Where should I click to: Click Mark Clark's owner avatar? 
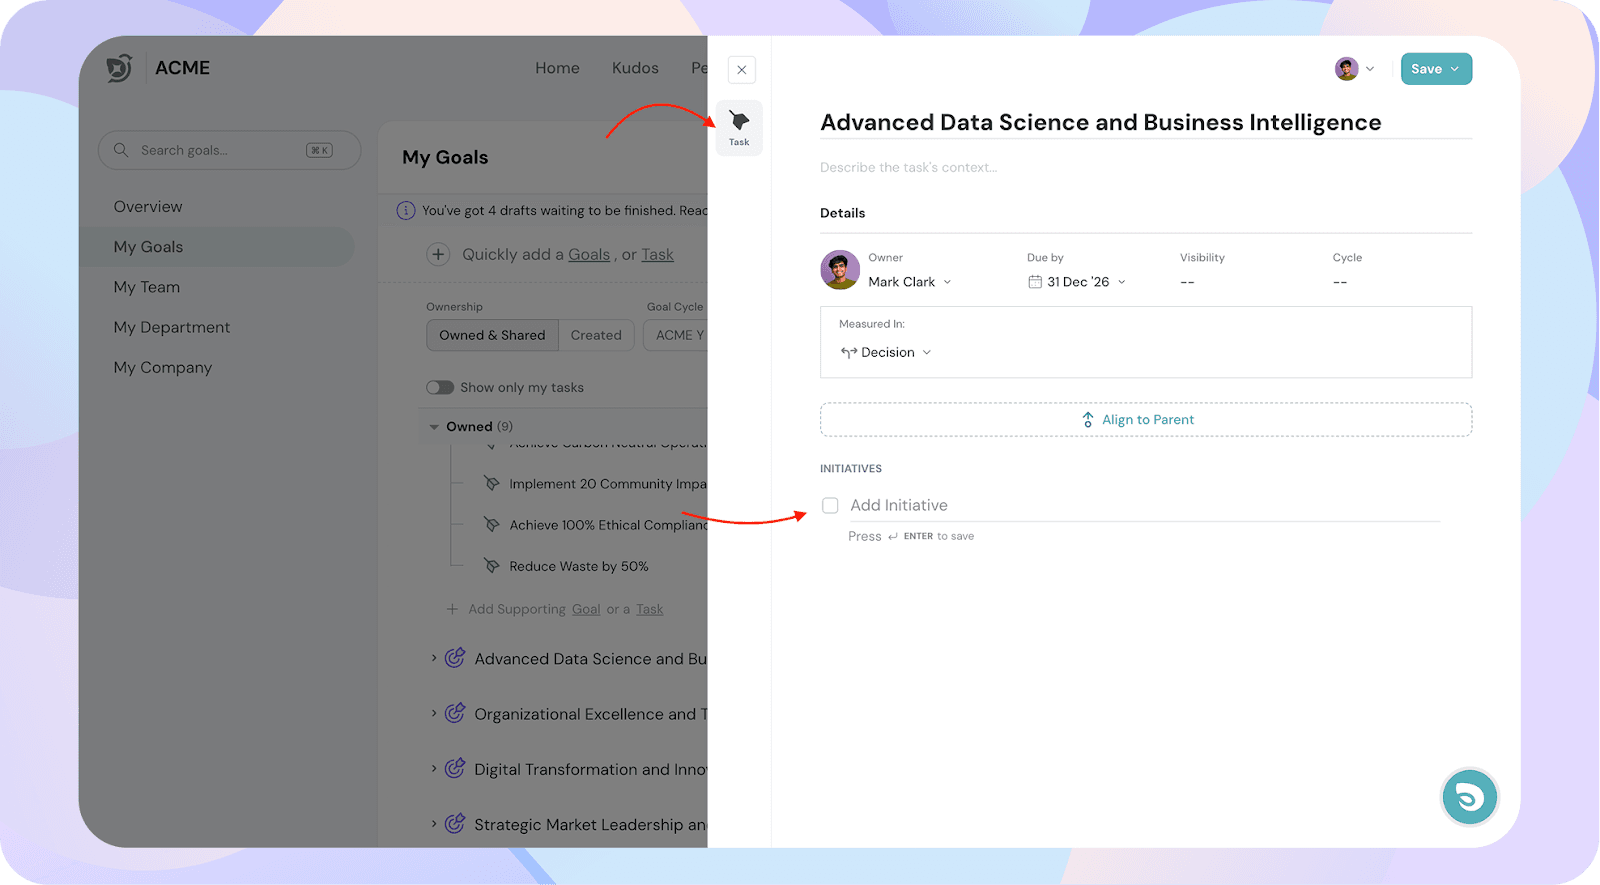click(840, 270)
